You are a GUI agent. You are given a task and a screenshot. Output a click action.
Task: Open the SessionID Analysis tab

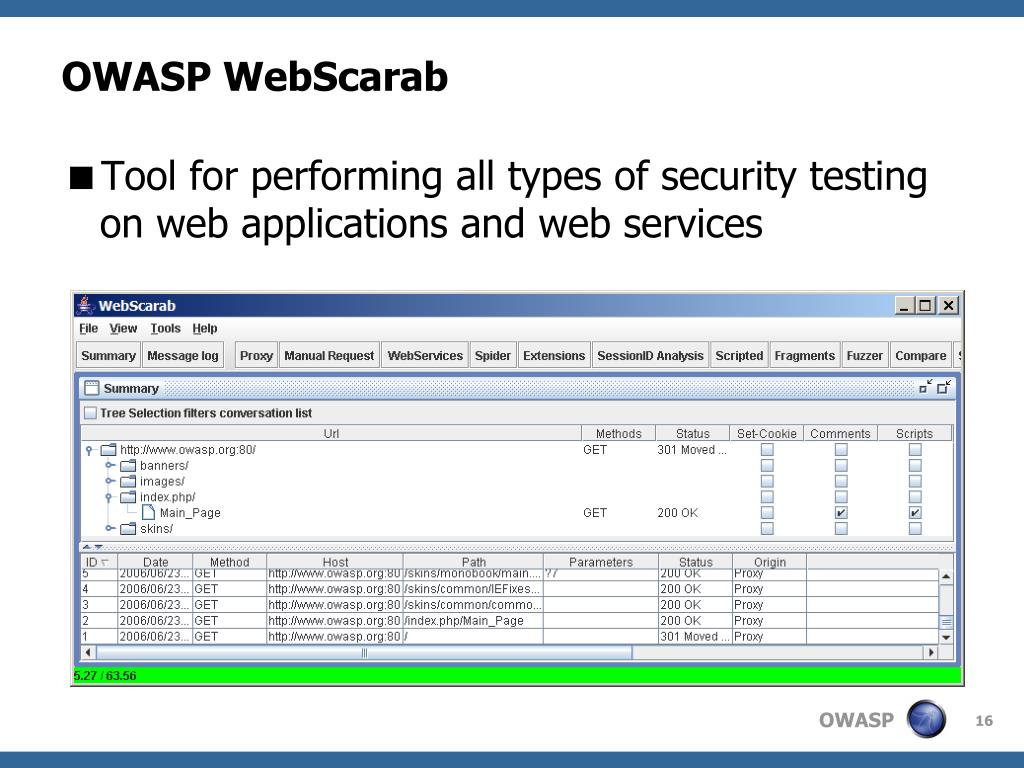650,355
